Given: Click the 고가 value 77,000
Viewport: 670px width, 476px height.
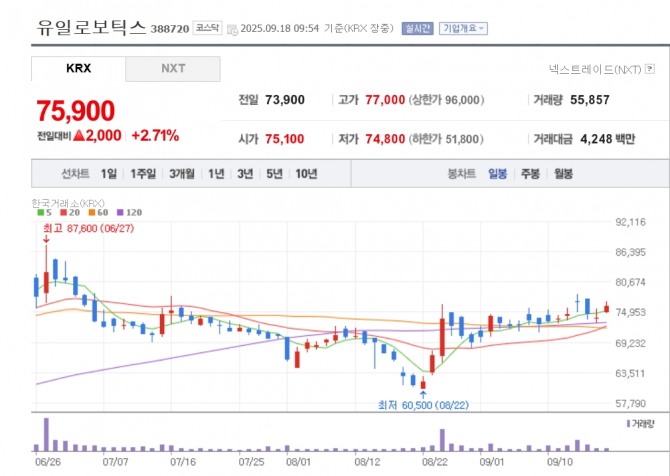Looking at the screenshot, I should pyautogui.click(x=385, y=100).
